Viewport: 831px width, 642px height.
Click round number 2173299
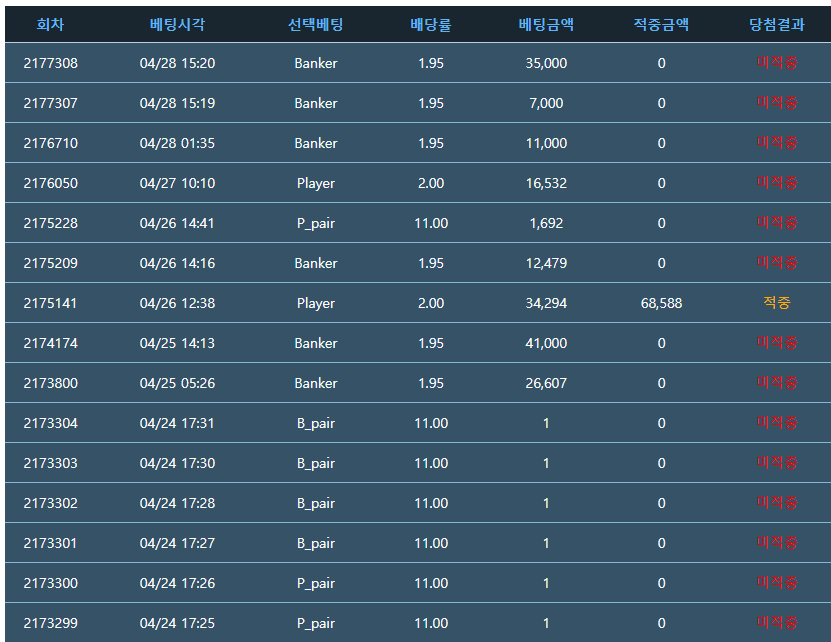click(50, 623)
